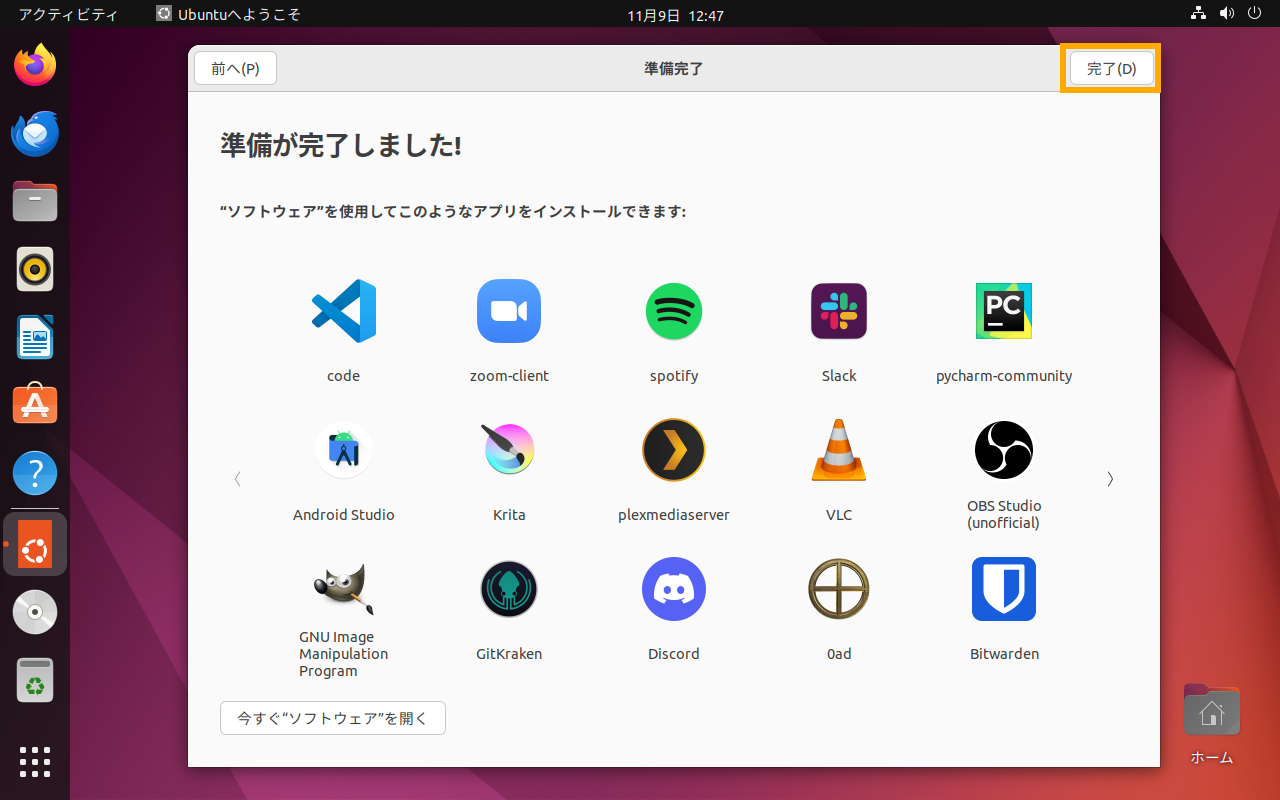Select the Visual Studio Code app icon
The height and width of the screenshot is (800, 1280).
pyautogui.click(x=343, y=311)
